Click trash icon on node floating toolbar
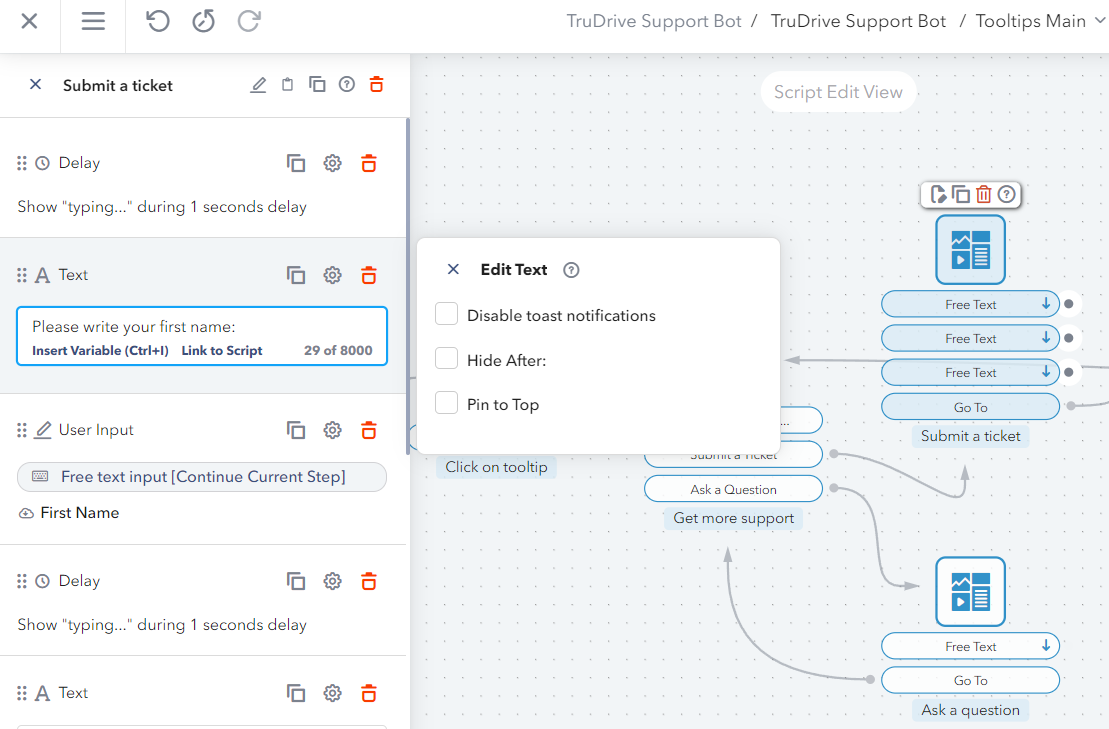Viewport: 1109px width, 729px height. (x=983, y=194)
